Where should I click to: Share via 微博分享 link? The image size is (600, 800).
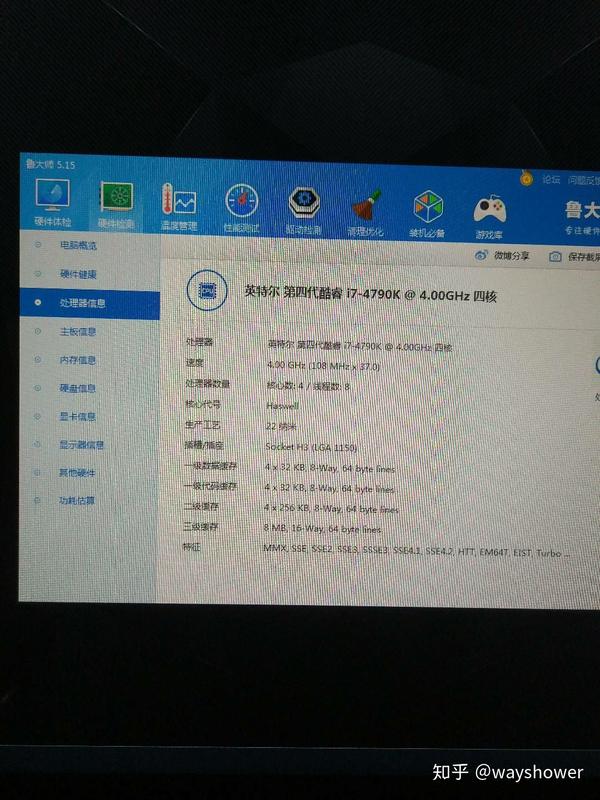(x=511, y=256)
